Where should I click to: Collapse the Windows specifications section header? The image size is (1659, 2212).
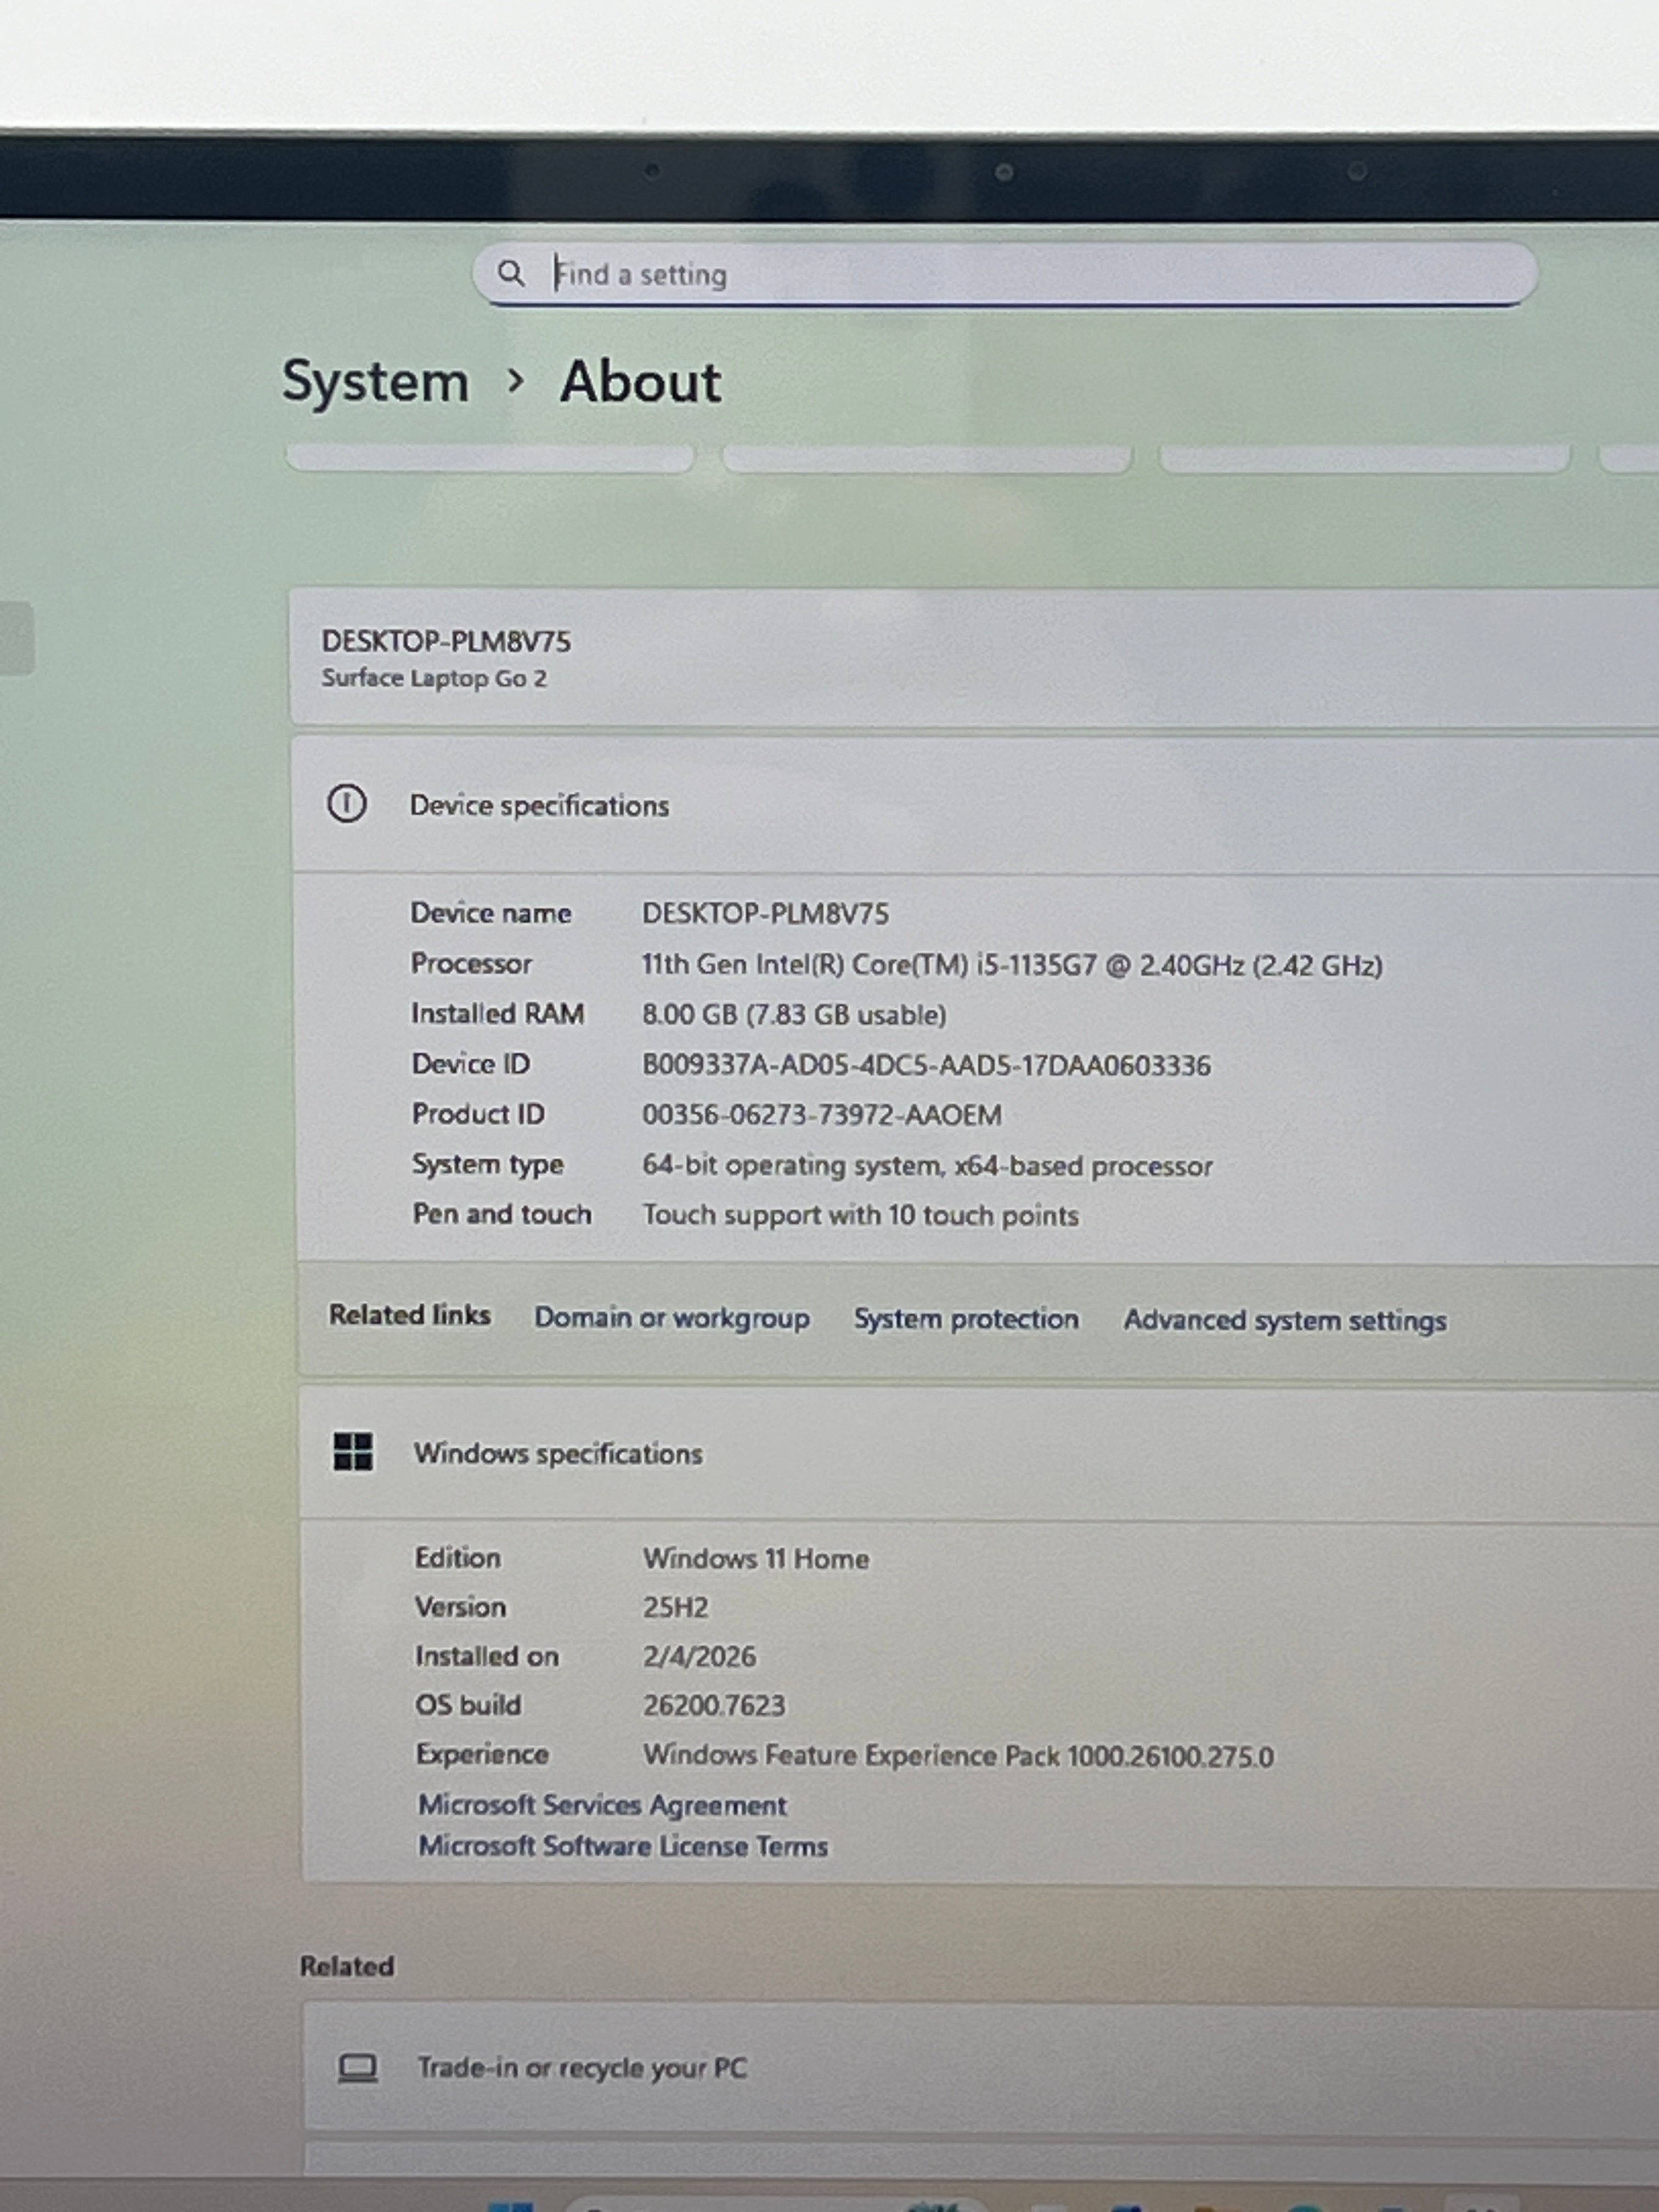[980, 1453]
